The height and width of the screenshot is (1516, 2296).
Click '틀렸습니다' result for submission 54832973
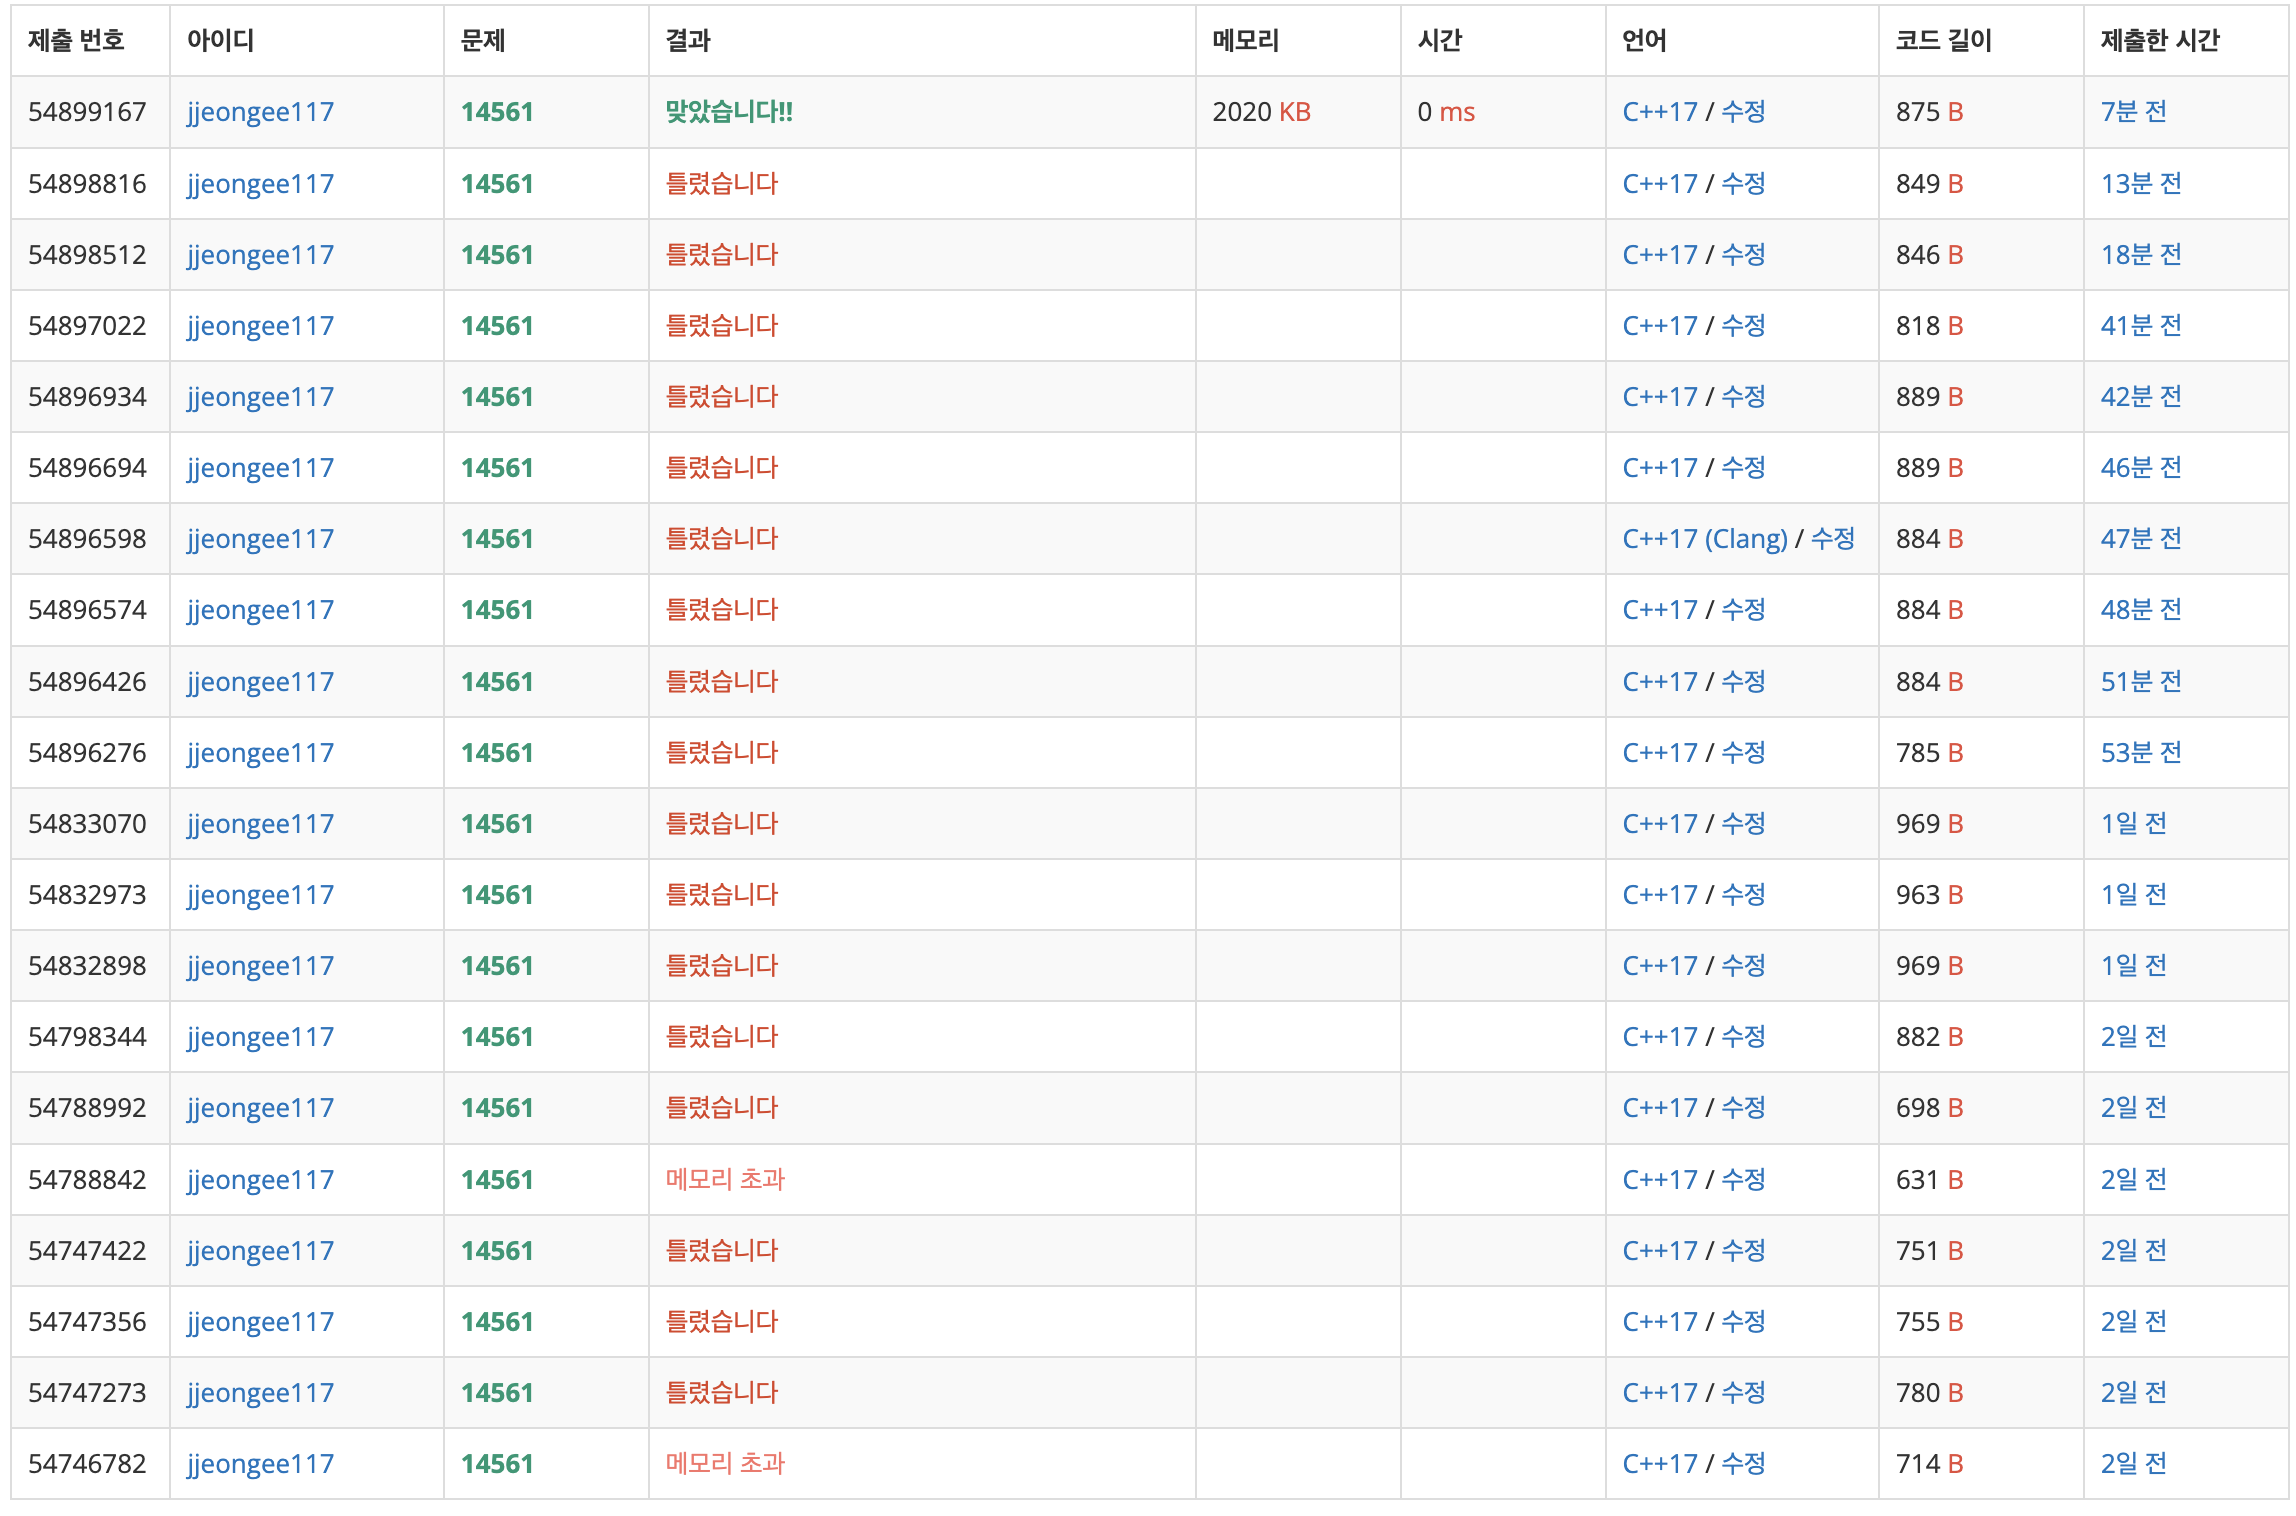tap(721, 895)
